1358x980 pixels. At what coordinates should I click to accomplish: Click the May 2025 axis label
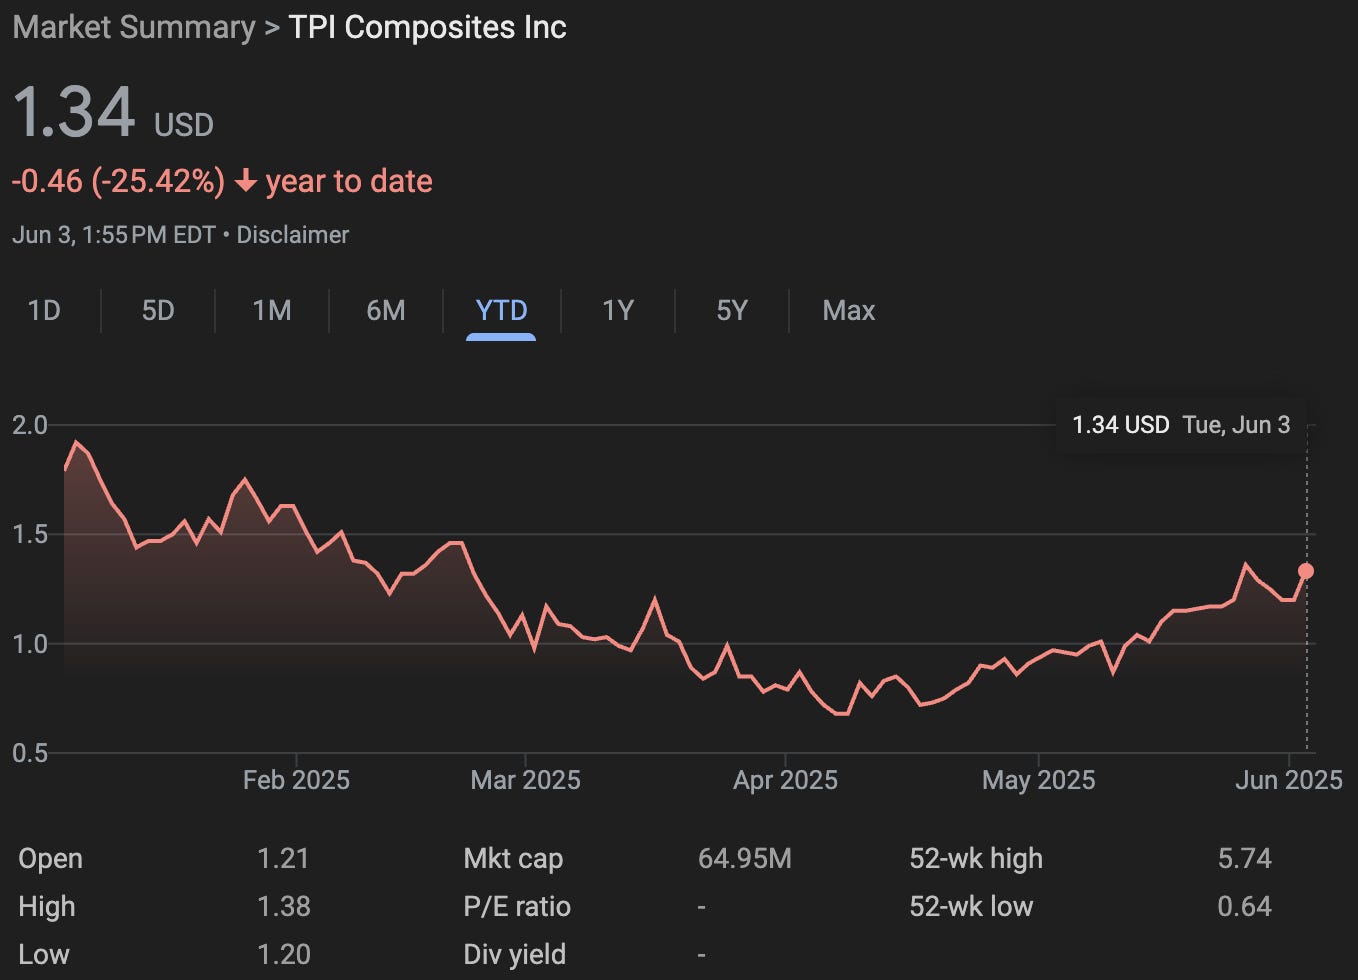tap(1038, 780)
